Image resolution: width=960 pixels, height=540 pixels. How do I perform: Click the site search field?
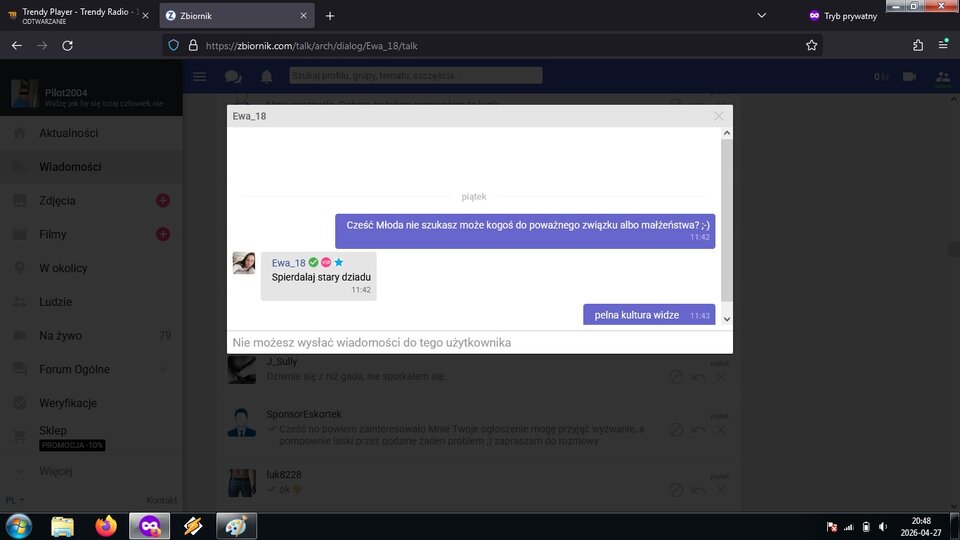tap(415, 76)
